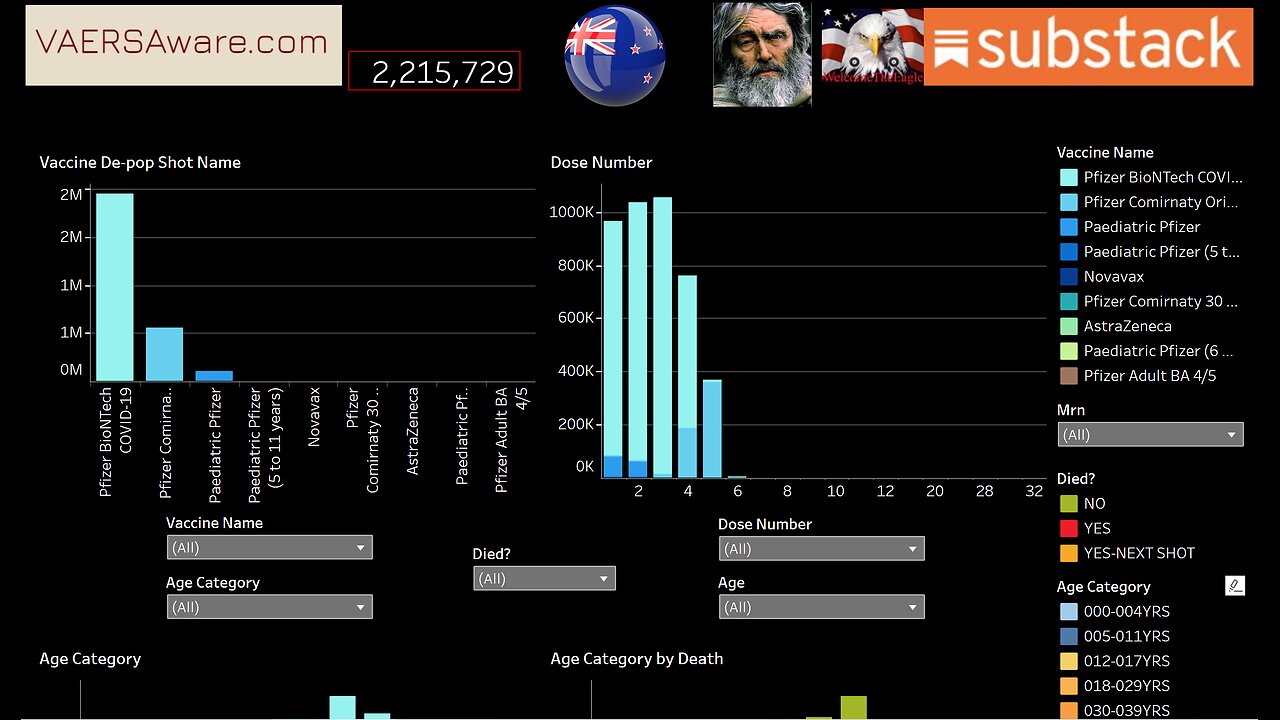
Task: Click the 1000K y-axis label
Action: [x=572, y=212]
